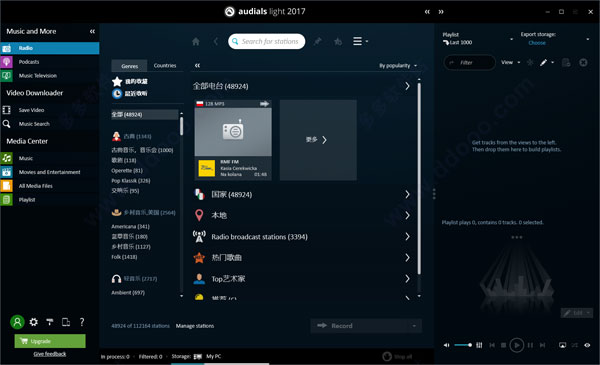Image resolution: width=600 pixels, height=365 pixels.
Task: Select the Americana (341) genre
Action: click(x=130, y=226)
